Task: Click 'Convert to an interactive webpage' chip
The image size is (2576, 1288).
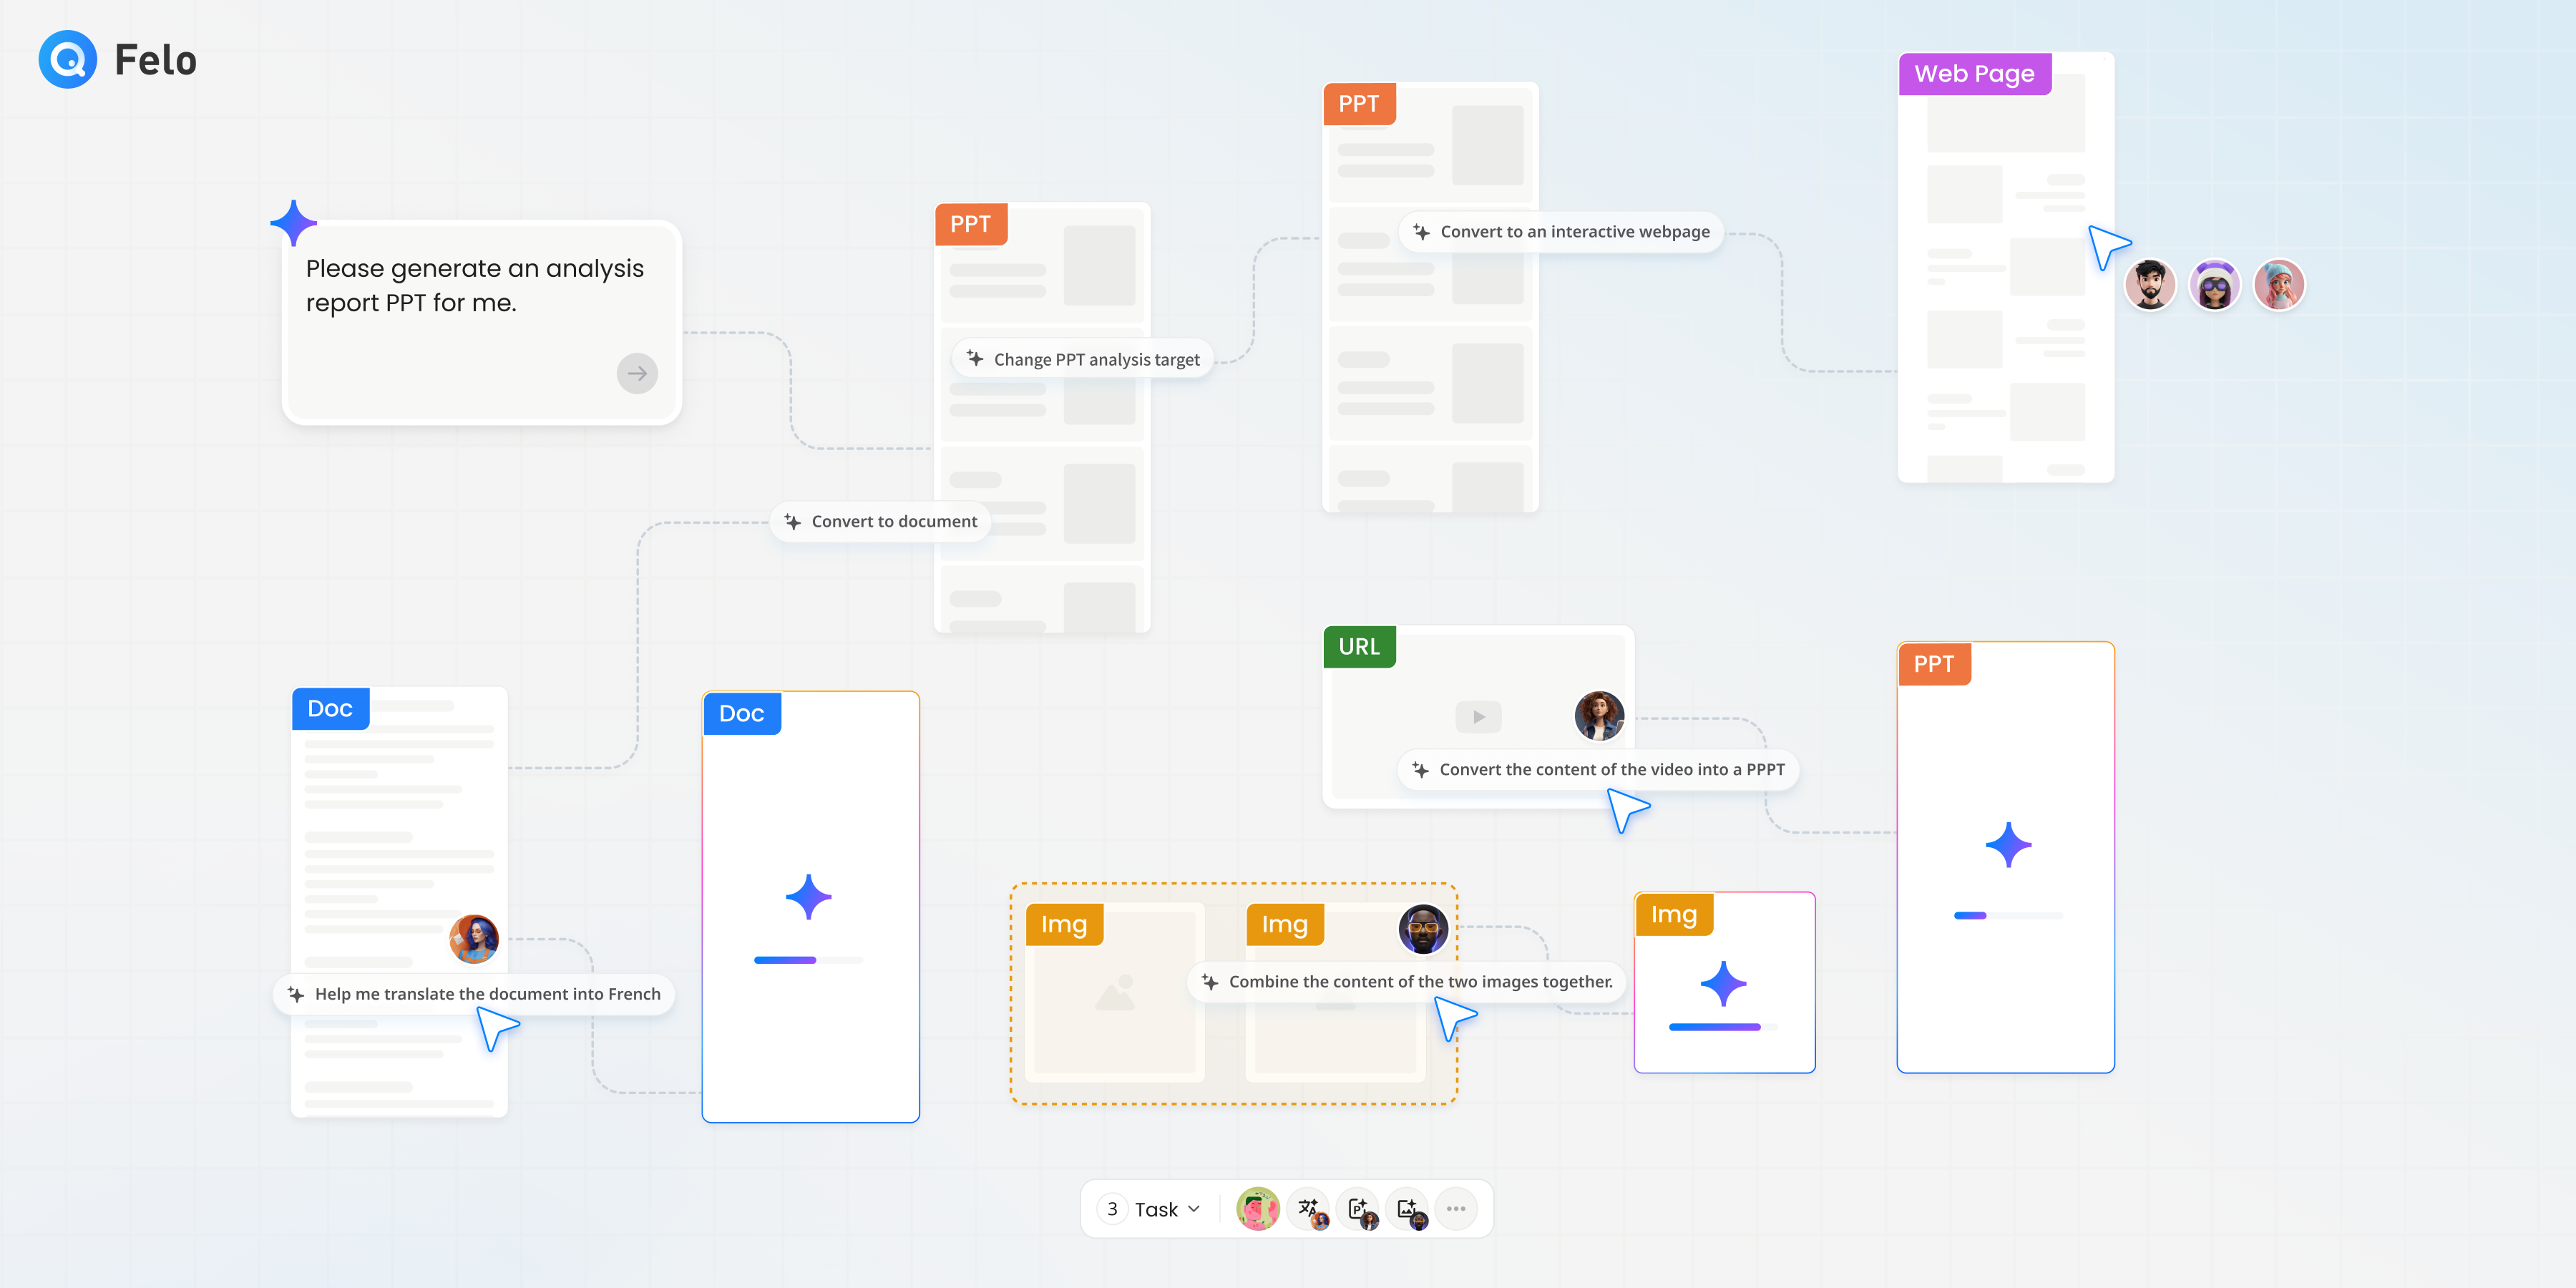Action: tap(1561, 232)
